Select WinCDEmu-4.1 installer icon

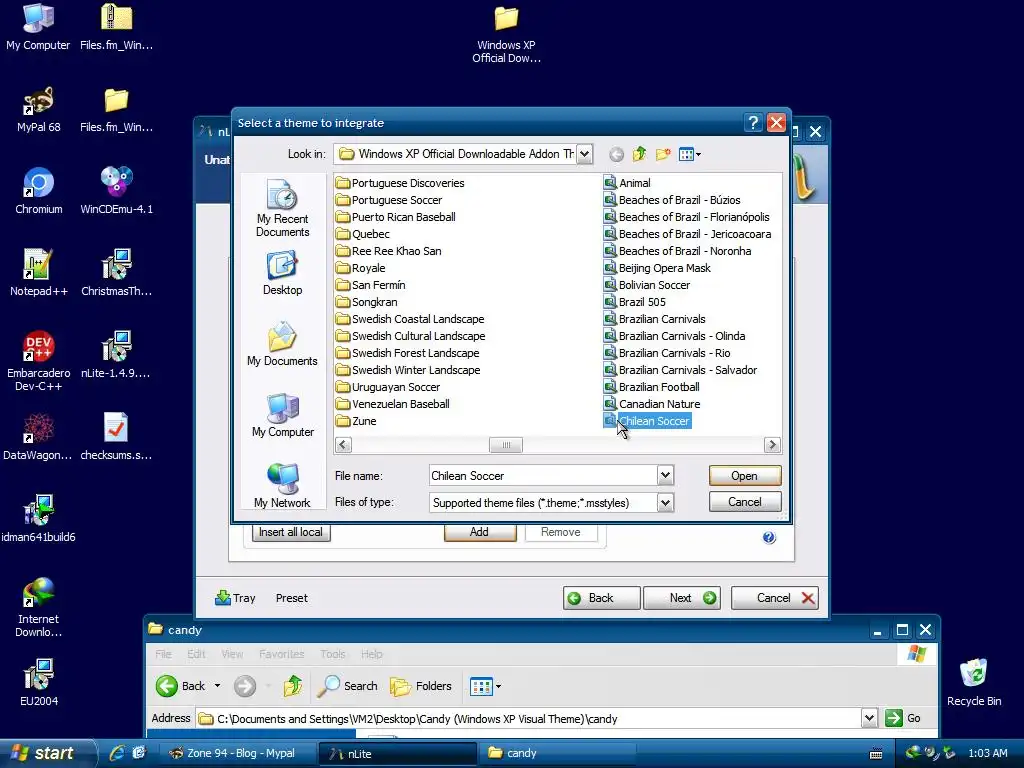[x=116, y=191]
